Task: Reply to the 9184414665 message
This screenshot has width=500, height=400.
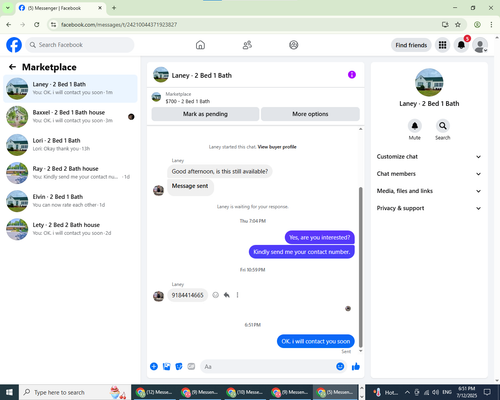Action: [x=227, y=295]
